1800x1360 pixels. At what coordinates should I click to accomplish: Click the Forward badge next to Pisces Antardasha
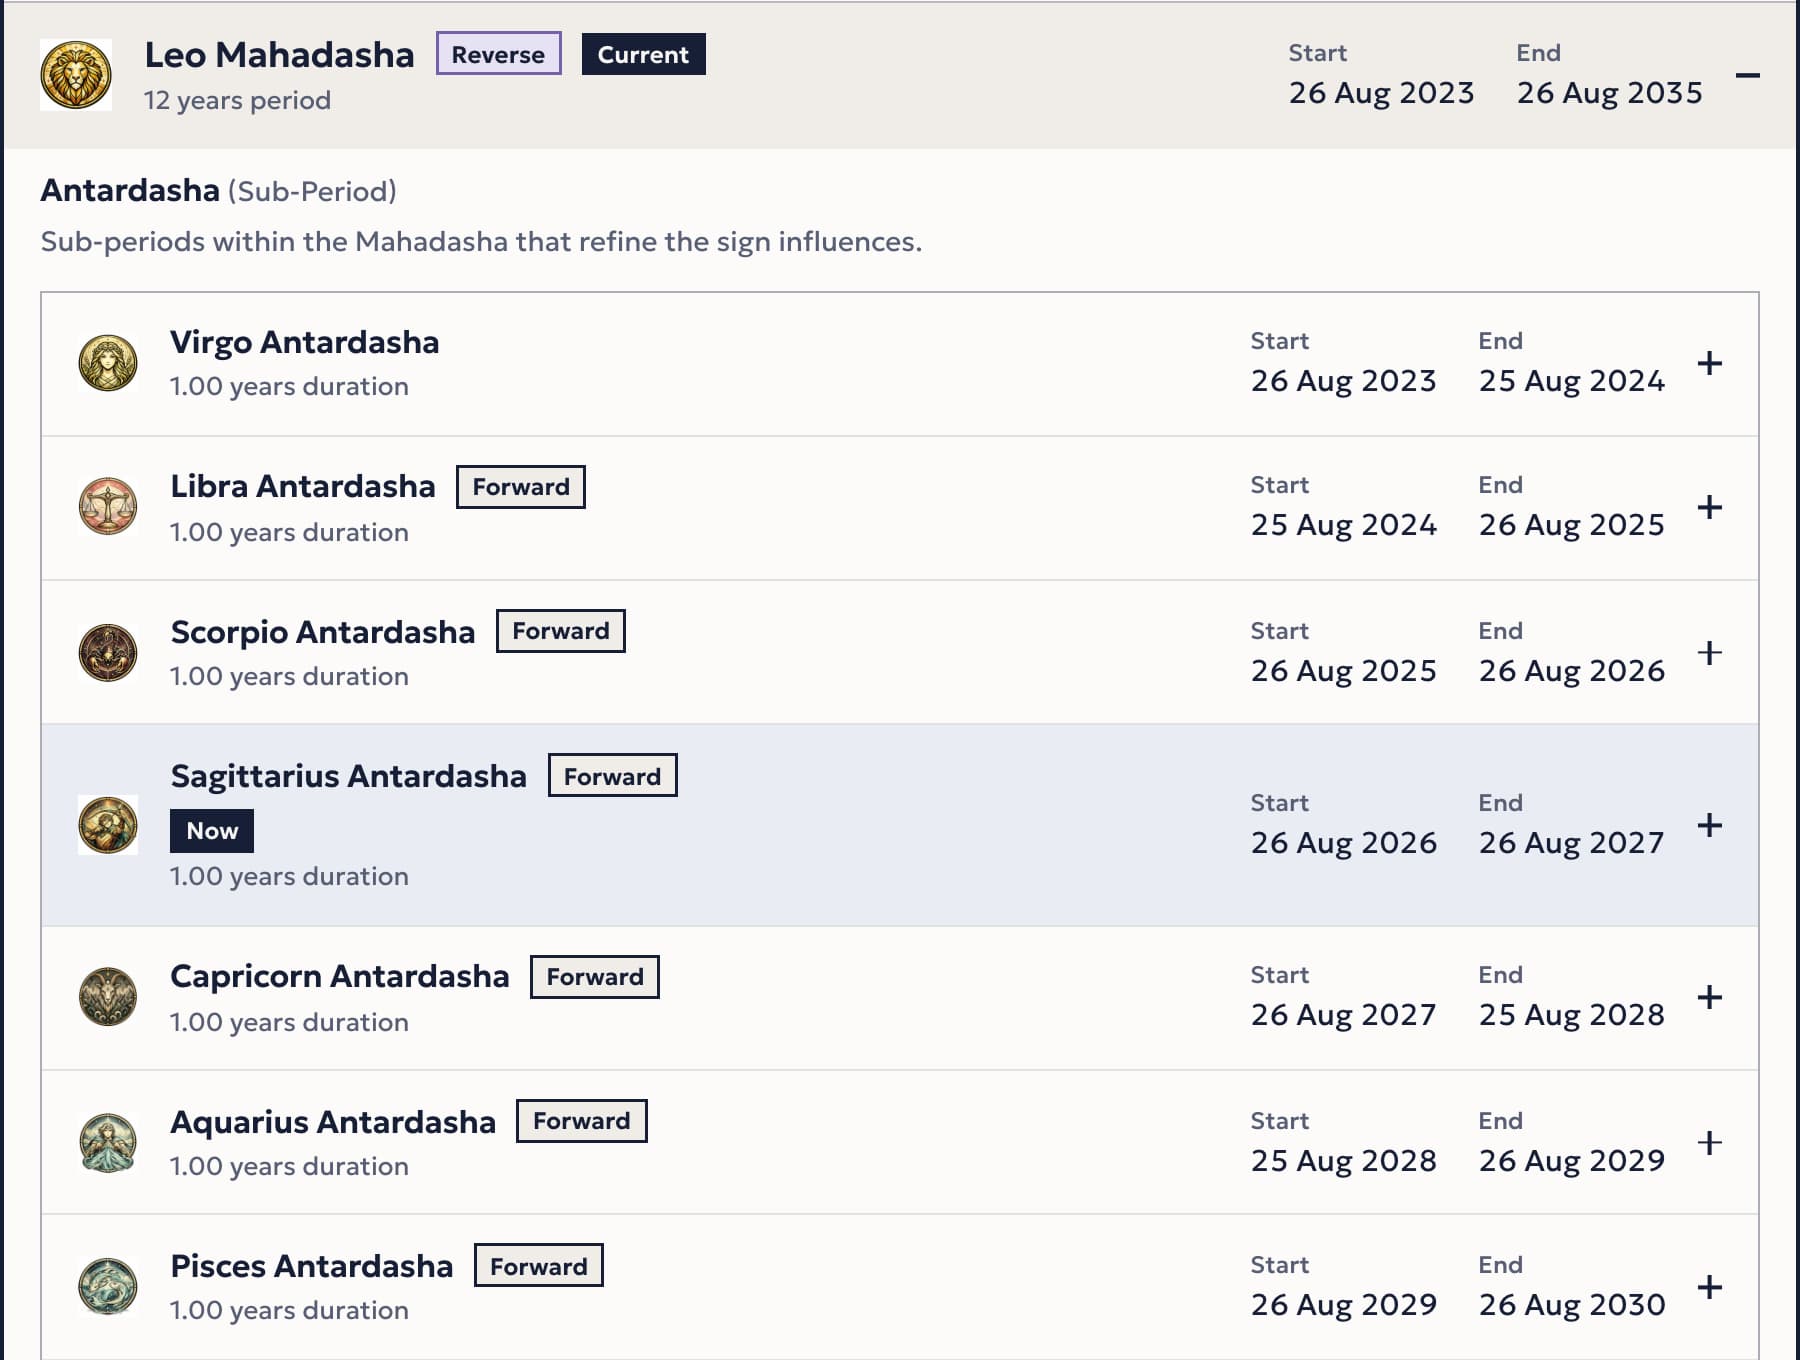click(539, 1266)
